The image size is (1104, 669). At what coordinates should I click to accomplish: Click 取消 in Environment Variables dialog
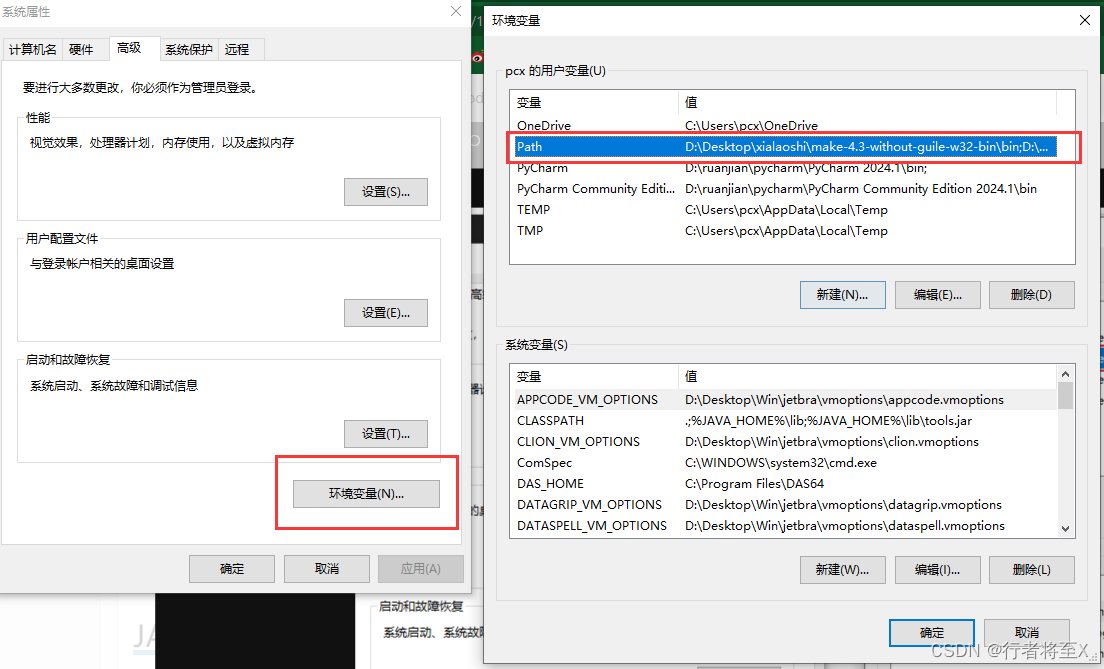pos(1027,632)
